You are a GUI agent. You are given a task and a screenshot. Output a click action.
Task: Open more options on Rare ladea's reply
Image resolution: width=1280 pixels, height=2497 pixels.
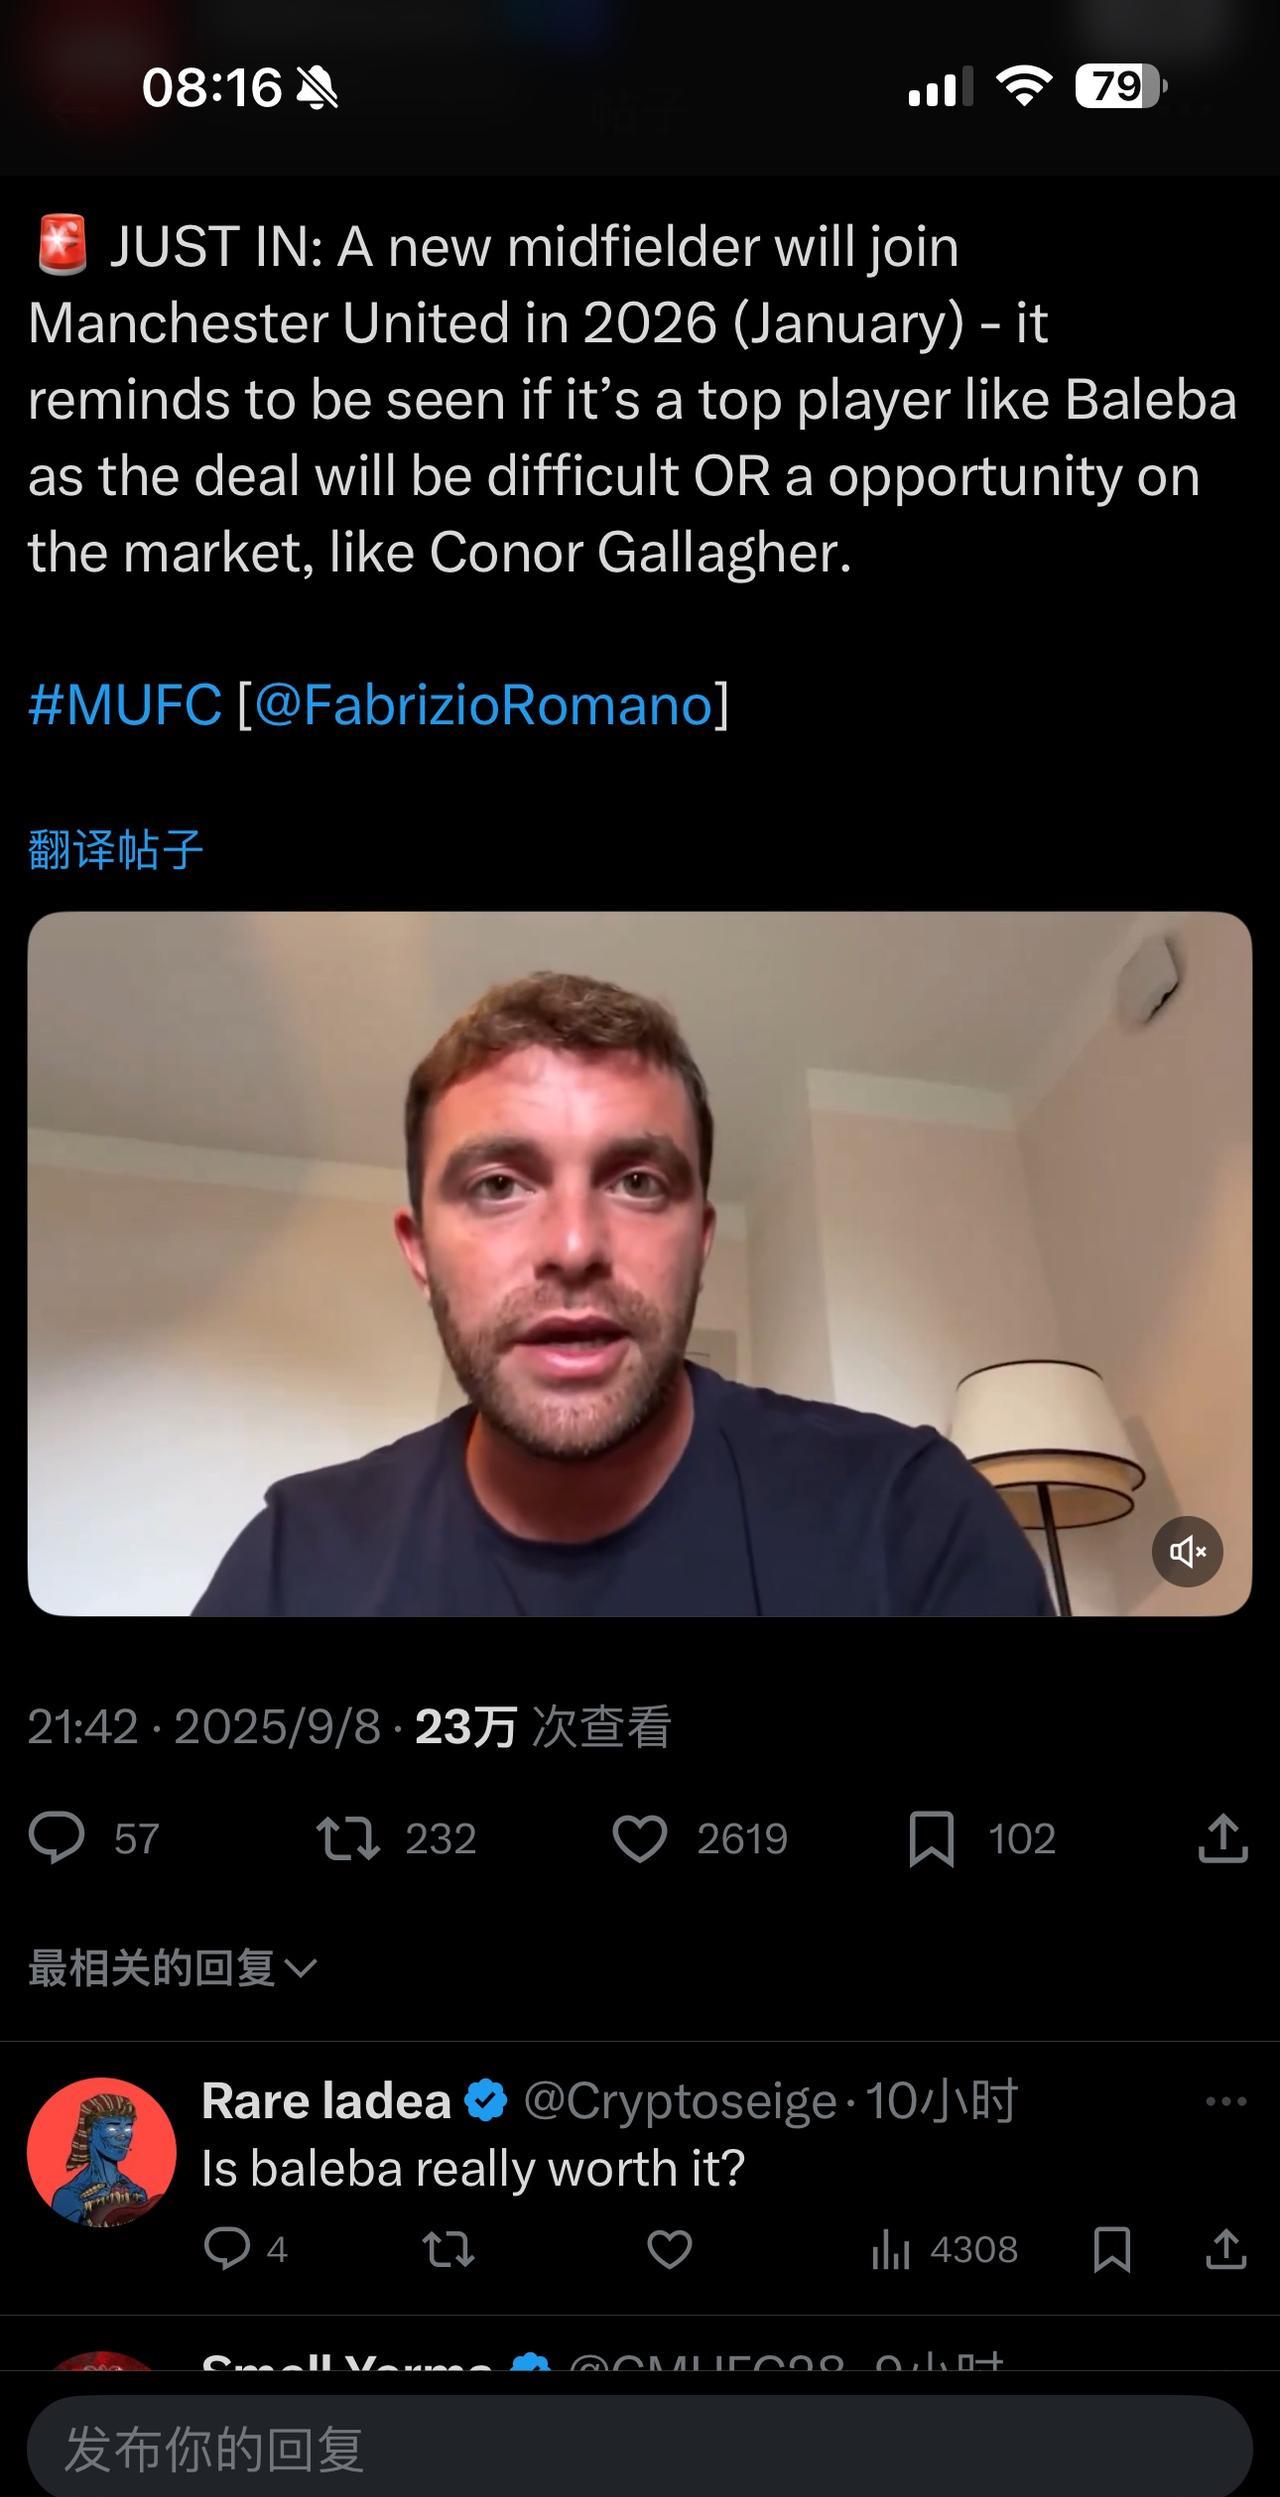1226,2101
